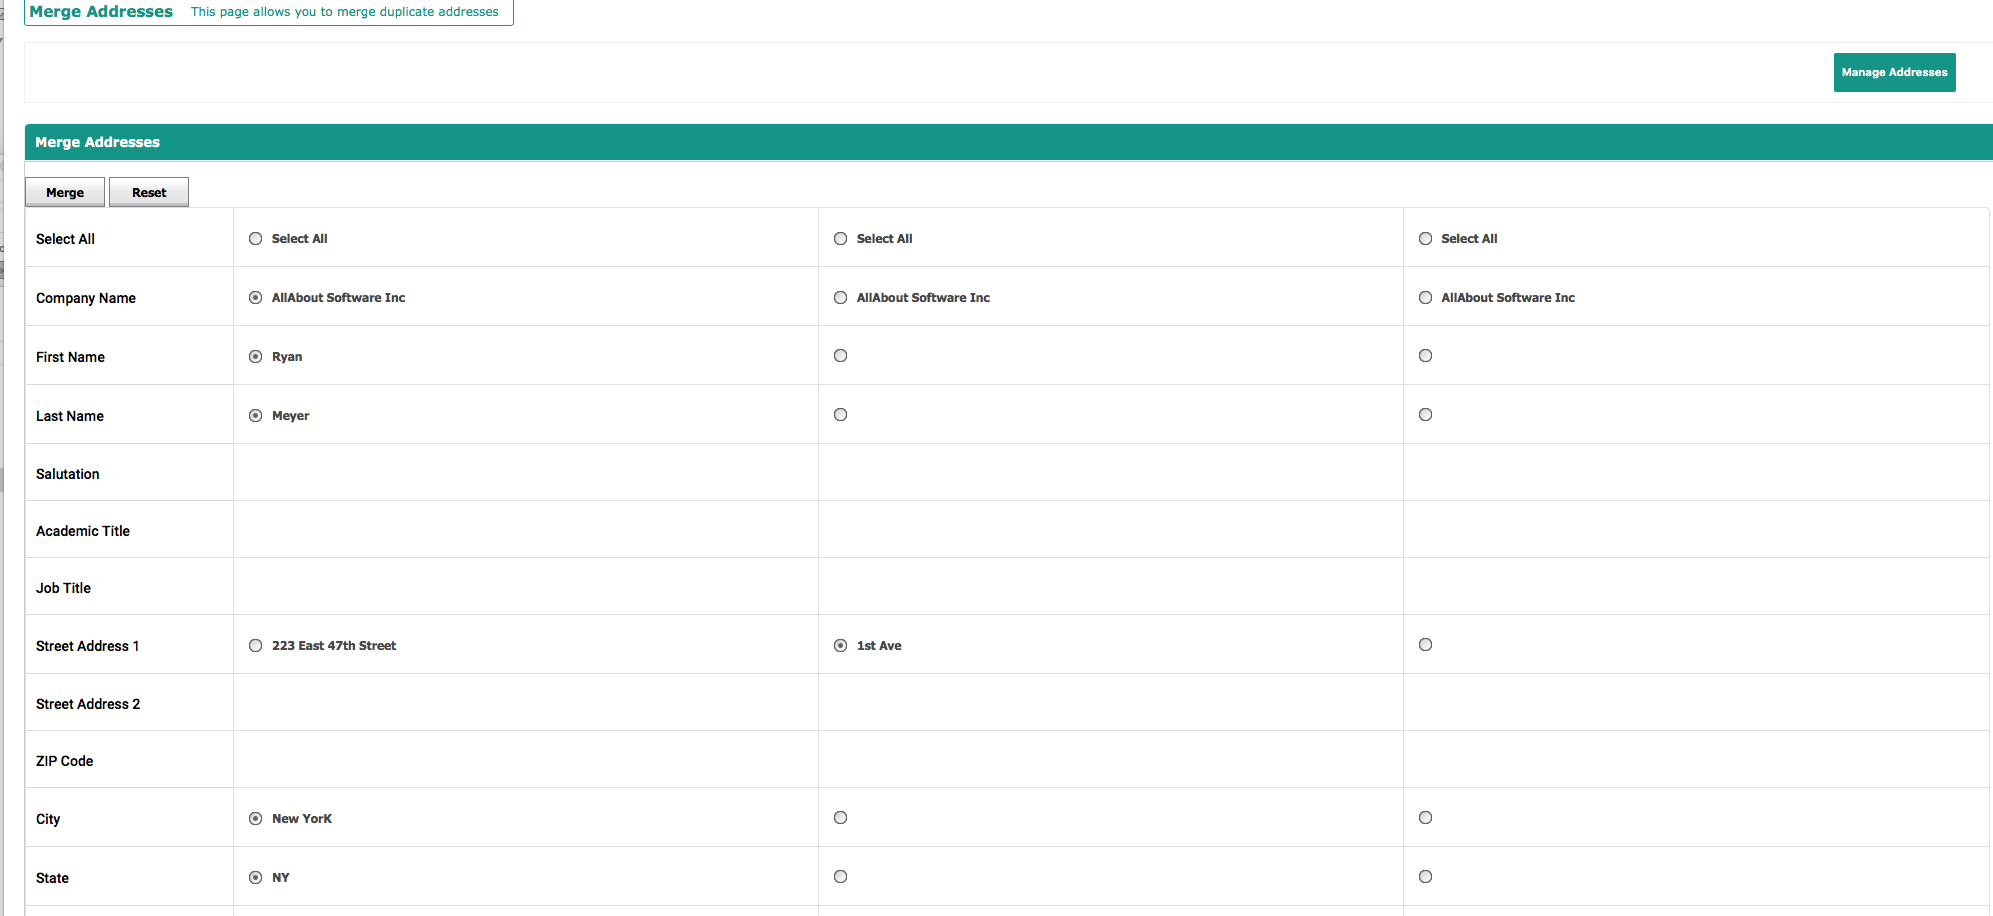Choose NY state radio button
The width and height of the screenshot is (1993, 916).
coord(256,878)
